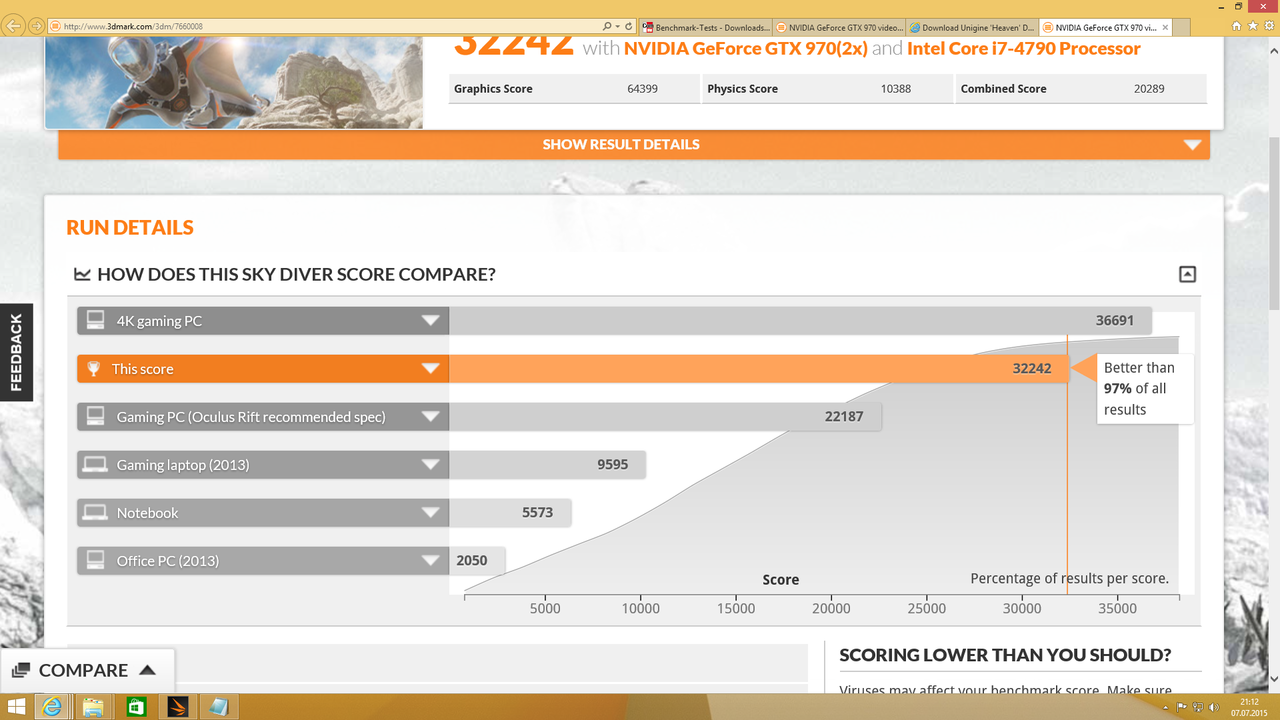Click the Better than 97% tooltip

1143,388
